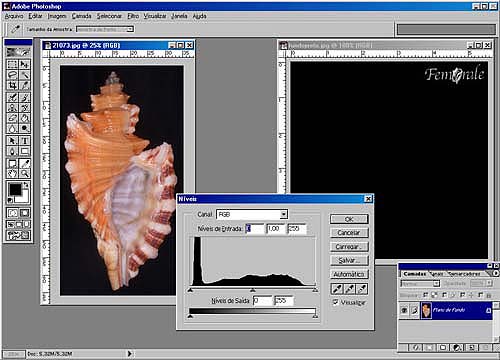Screen dimensions: 500x360
Task: Switch to Quick Mask mode
Action: click(25, 213)
